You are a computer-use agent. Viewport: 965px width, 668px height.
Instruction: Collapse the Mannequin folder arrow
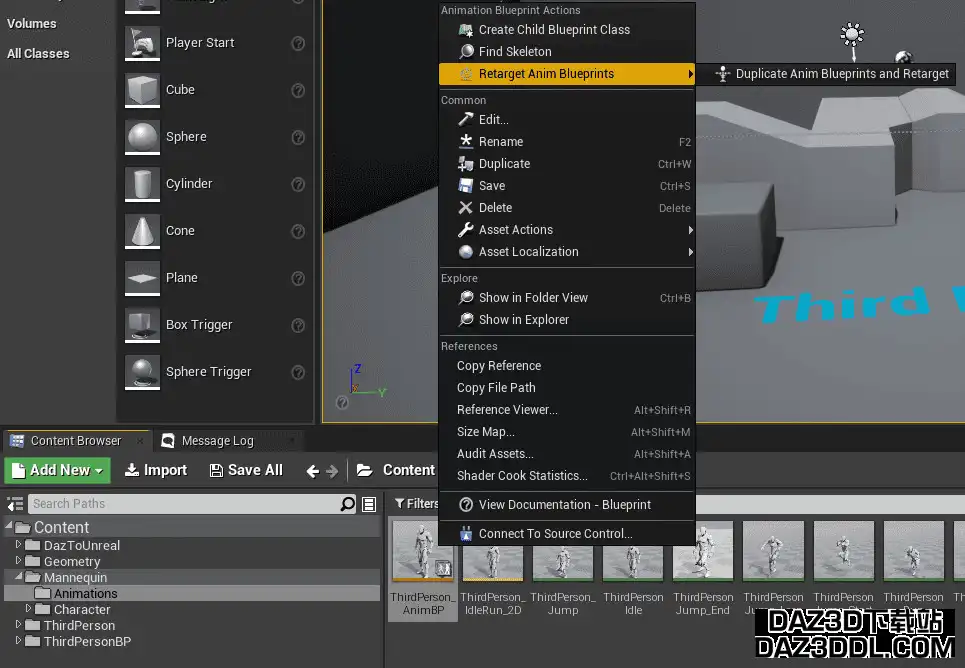(18, 576)
